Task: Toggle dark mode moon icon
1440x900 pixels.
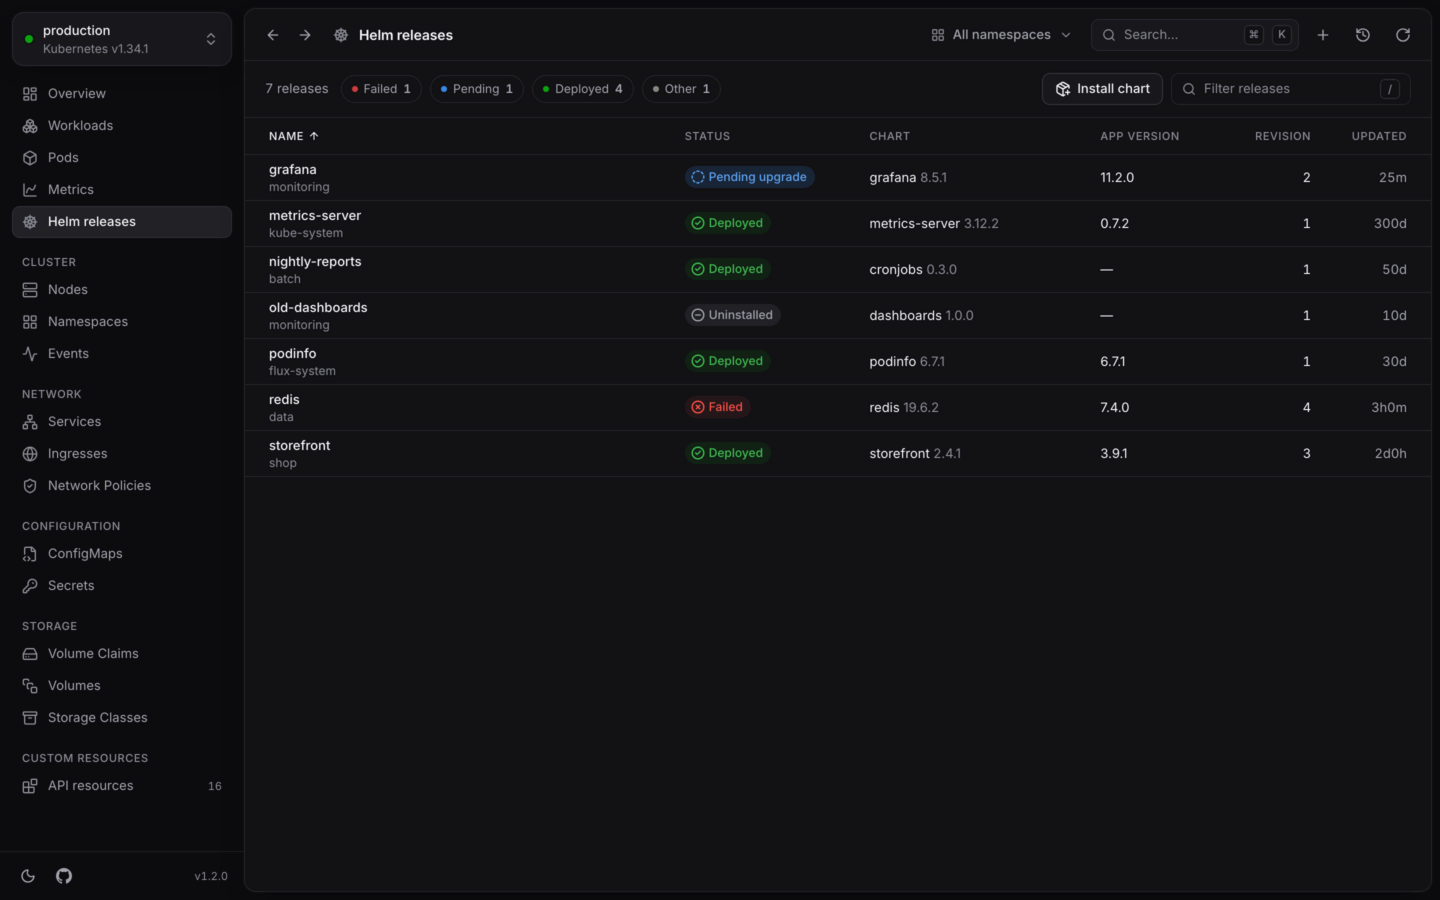Action: click(28, 876)
